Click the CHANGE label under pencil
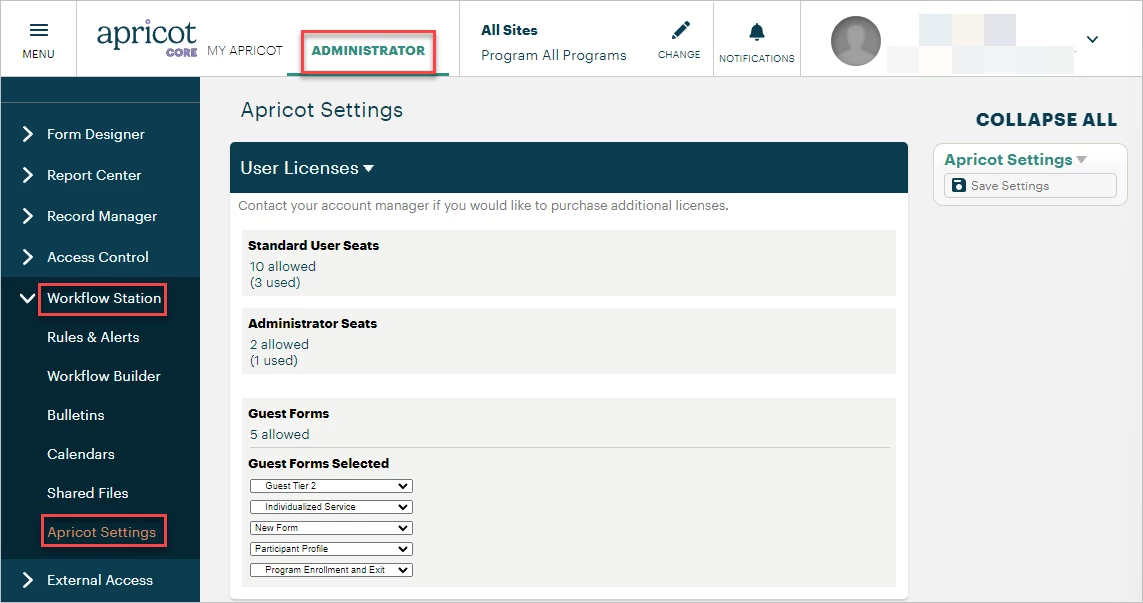1143x603 pixels. [x=679, y=55]
